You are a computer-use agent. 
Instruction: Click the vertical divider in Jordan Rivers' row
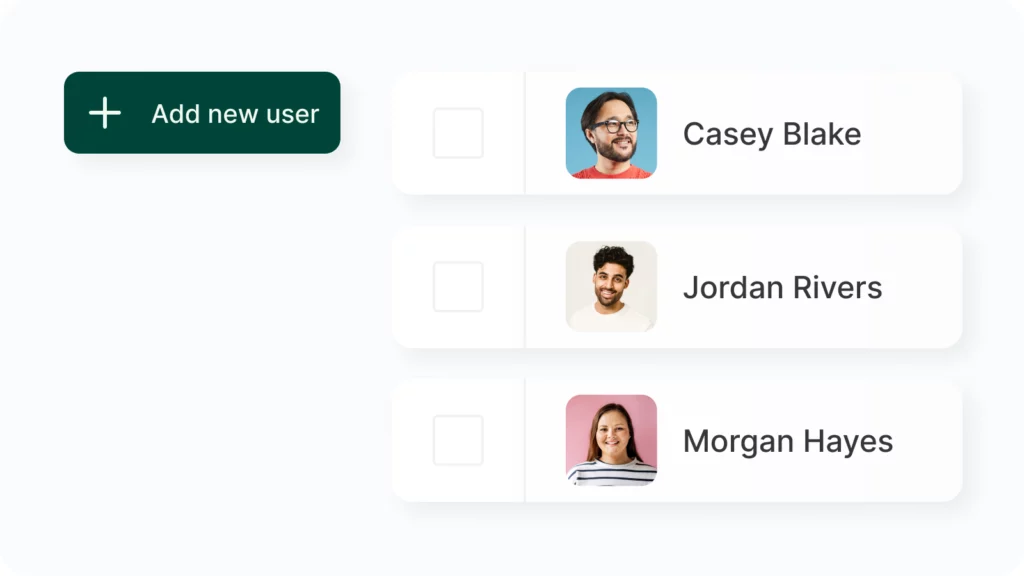(x=525, y=287)
